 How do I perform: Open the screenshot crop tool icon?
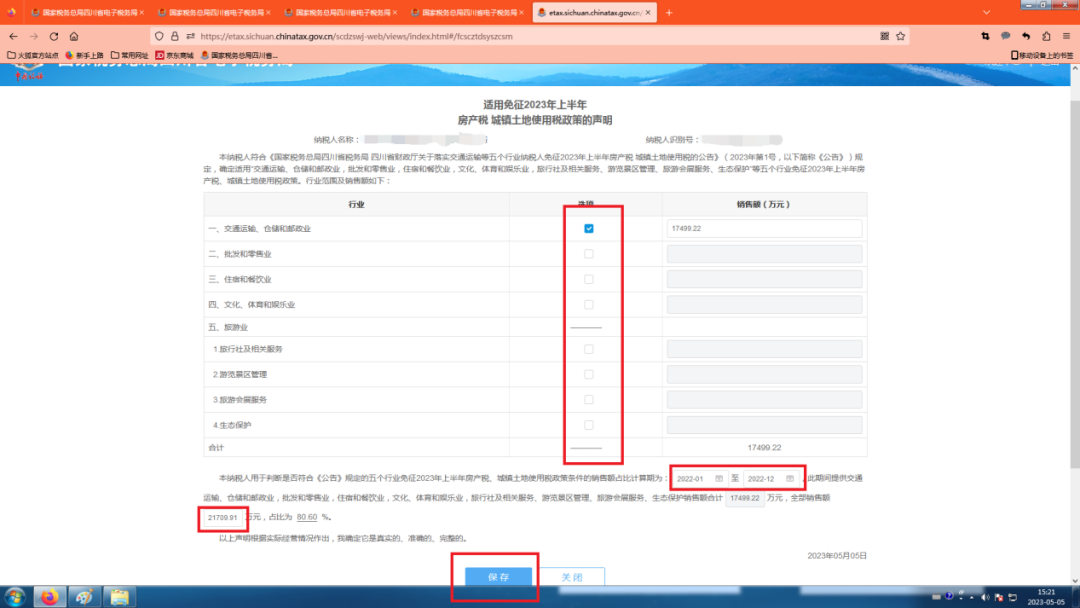[985, 36]
